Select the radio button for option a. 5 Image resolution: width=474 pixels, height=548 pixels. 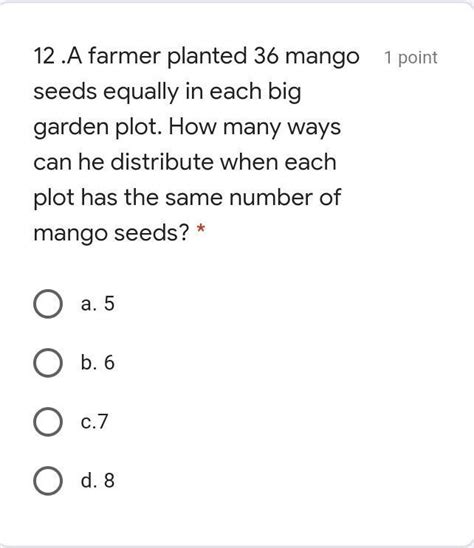[x=48, y=304]
